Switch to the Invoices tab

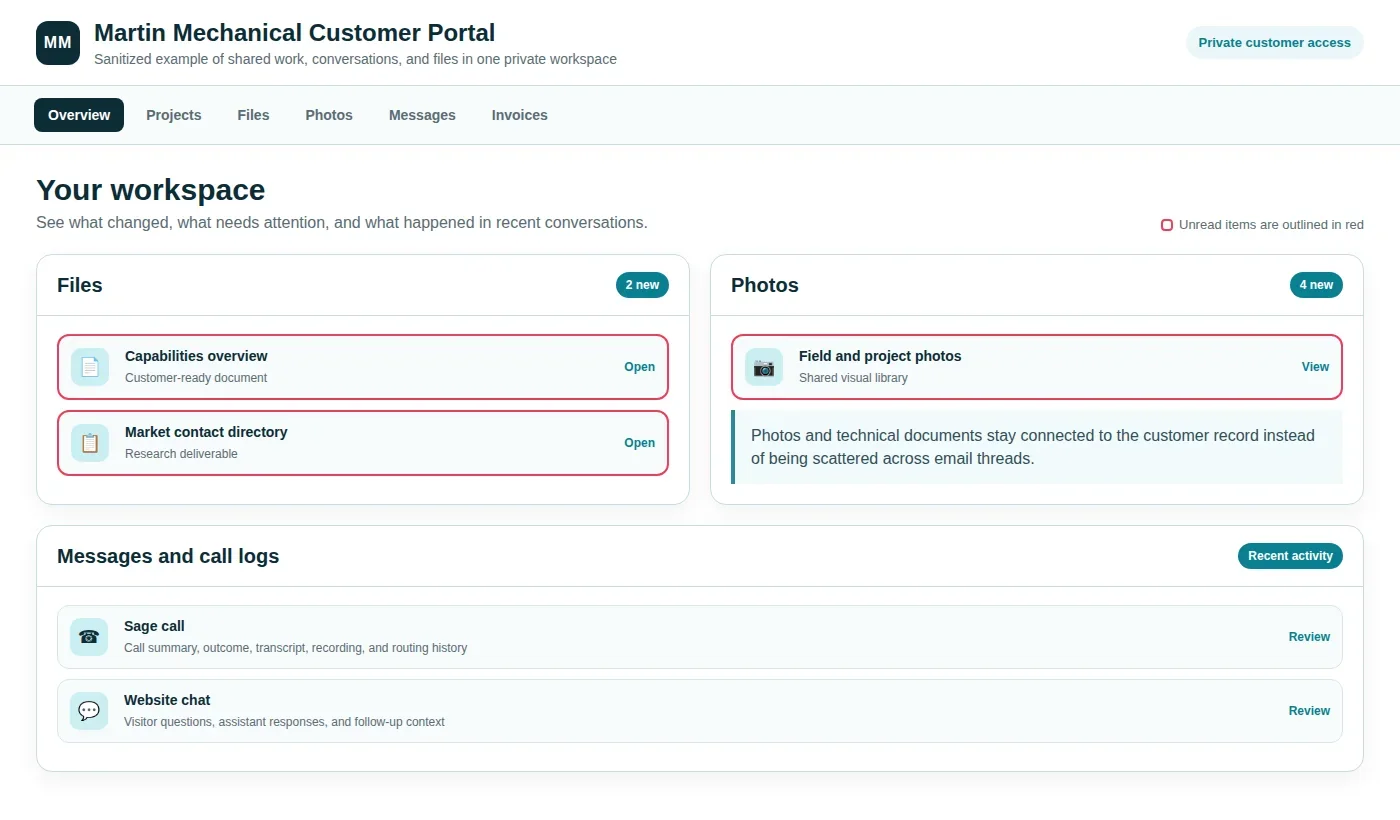(x=520, y=115)
